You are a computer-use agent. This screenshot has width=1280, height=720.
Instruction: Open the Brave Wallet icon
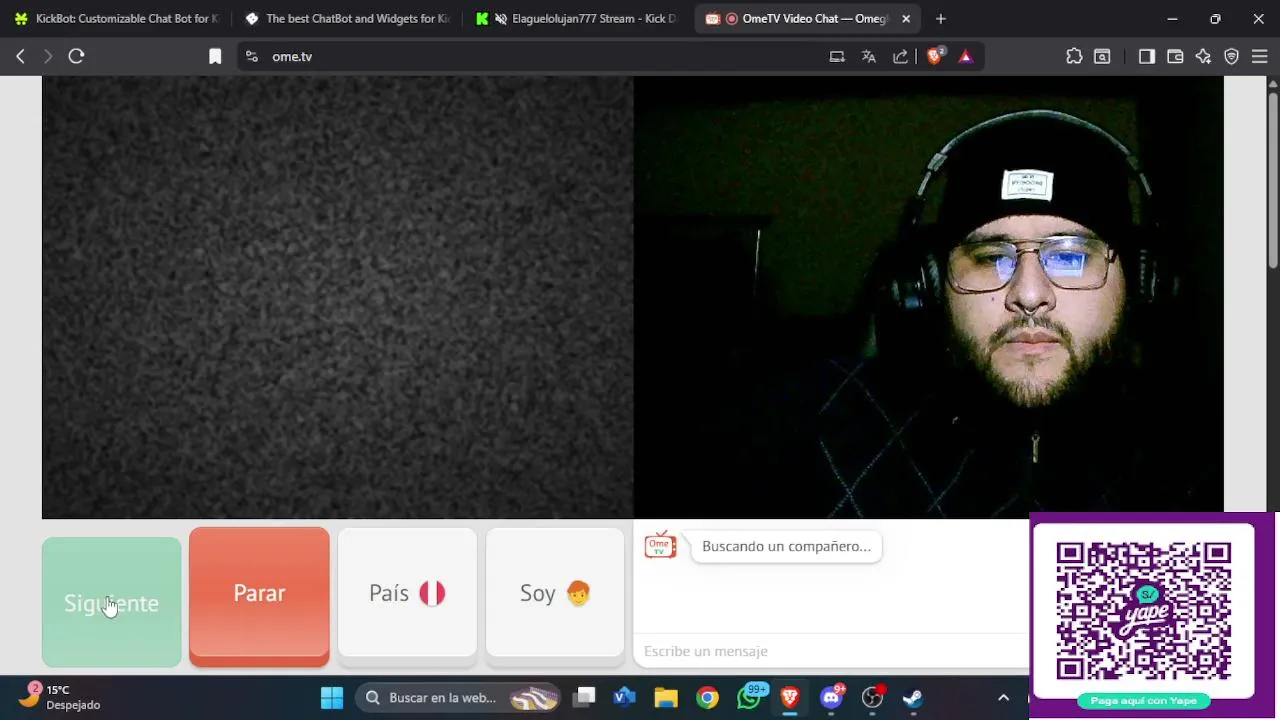1175,57
